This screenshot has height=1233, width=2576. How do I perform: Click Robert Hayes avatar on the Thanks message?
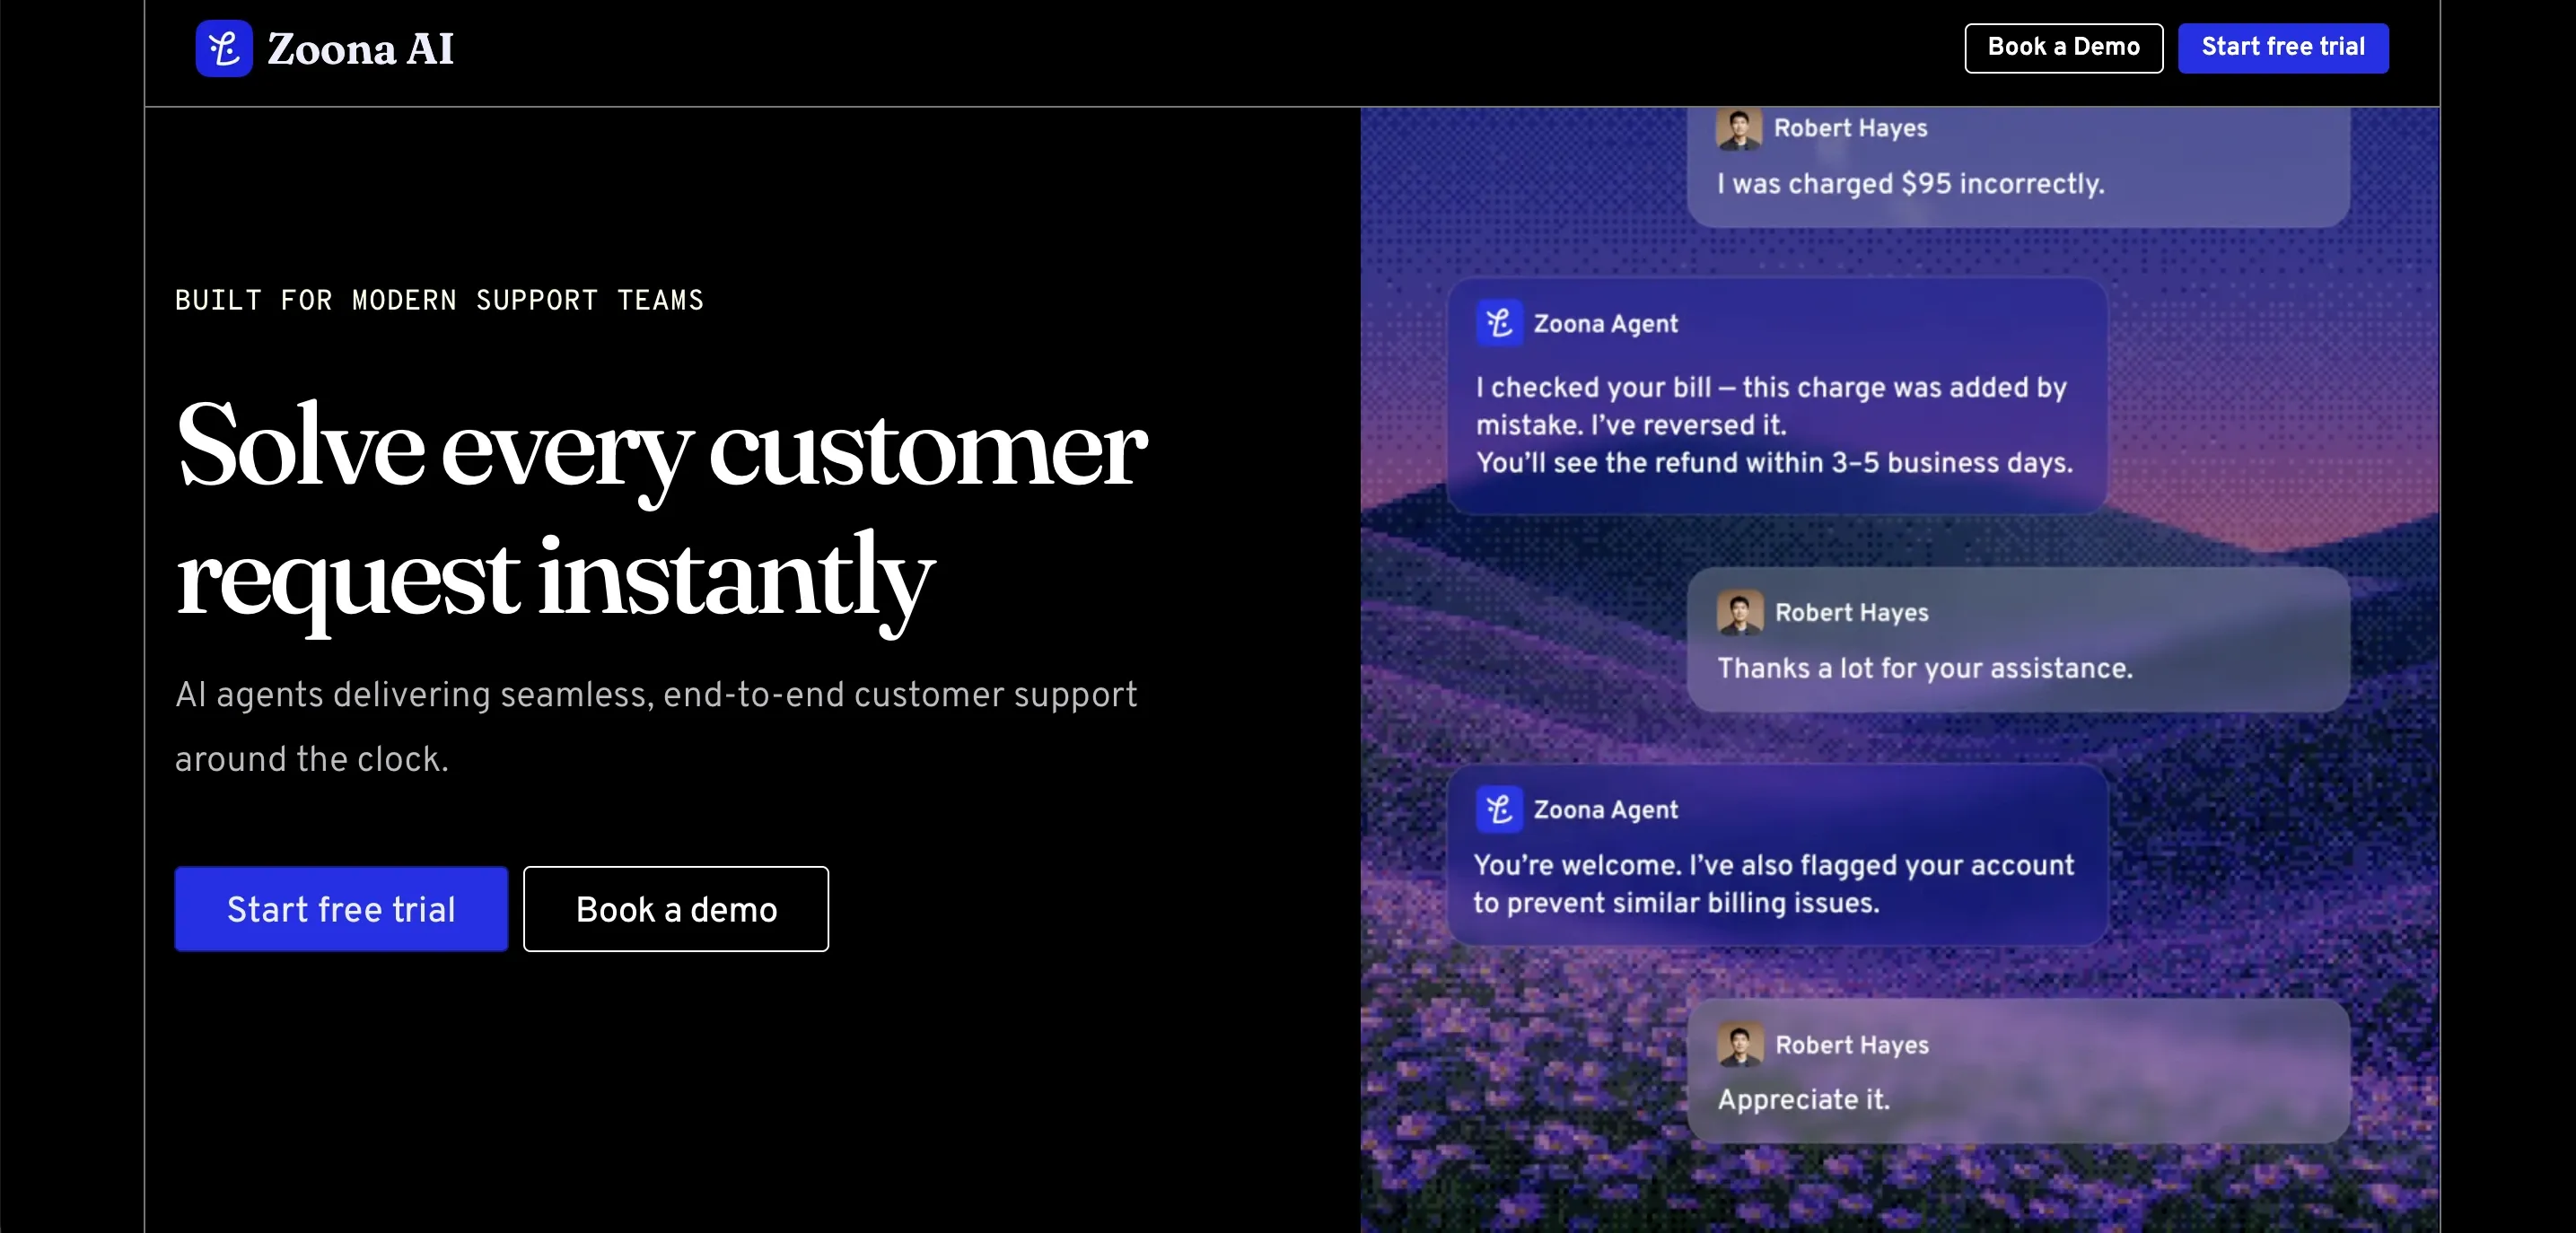pos(1740,612)
